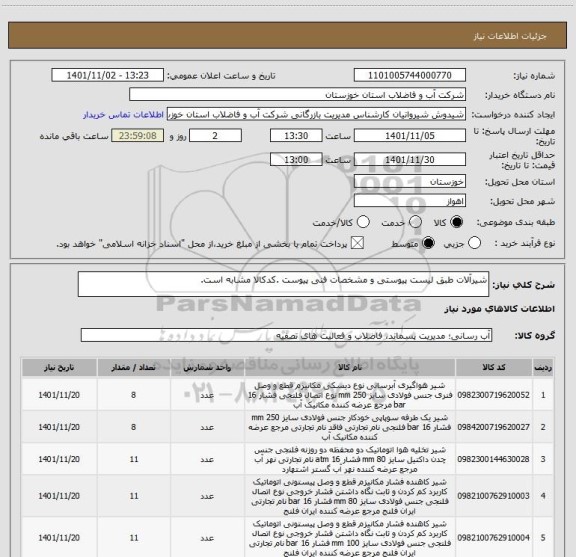Choose the جزیی purchase process option

[x=474, y=243]
